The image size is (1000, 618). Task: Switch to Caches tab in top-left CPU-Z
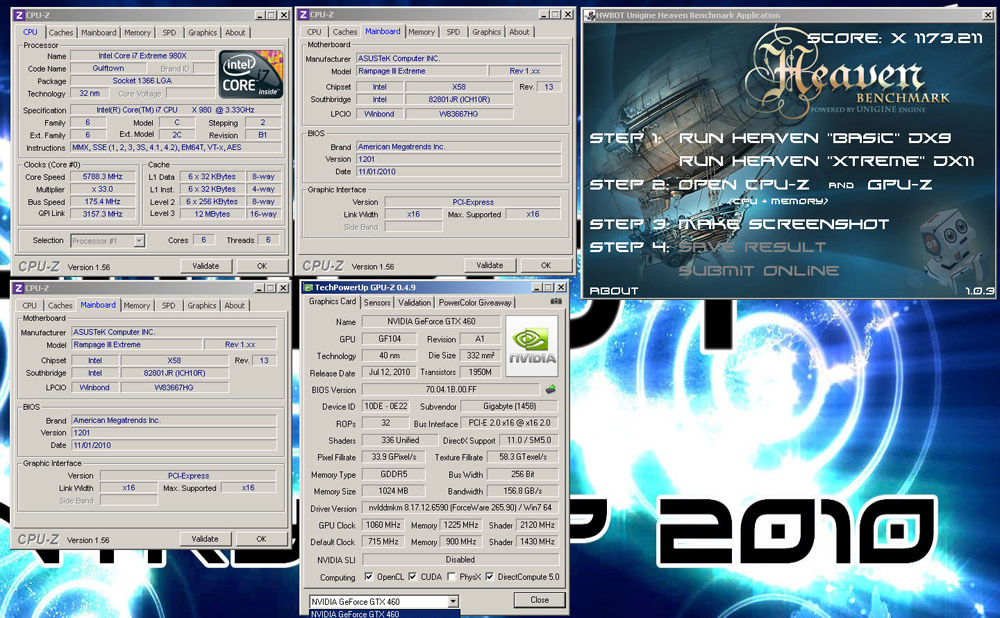pyautogui.click(x=61, y=33)
